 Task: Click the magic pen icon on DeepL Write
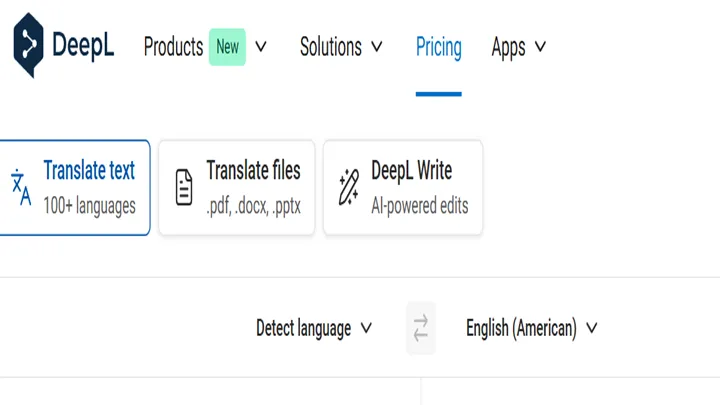point(348,188)
